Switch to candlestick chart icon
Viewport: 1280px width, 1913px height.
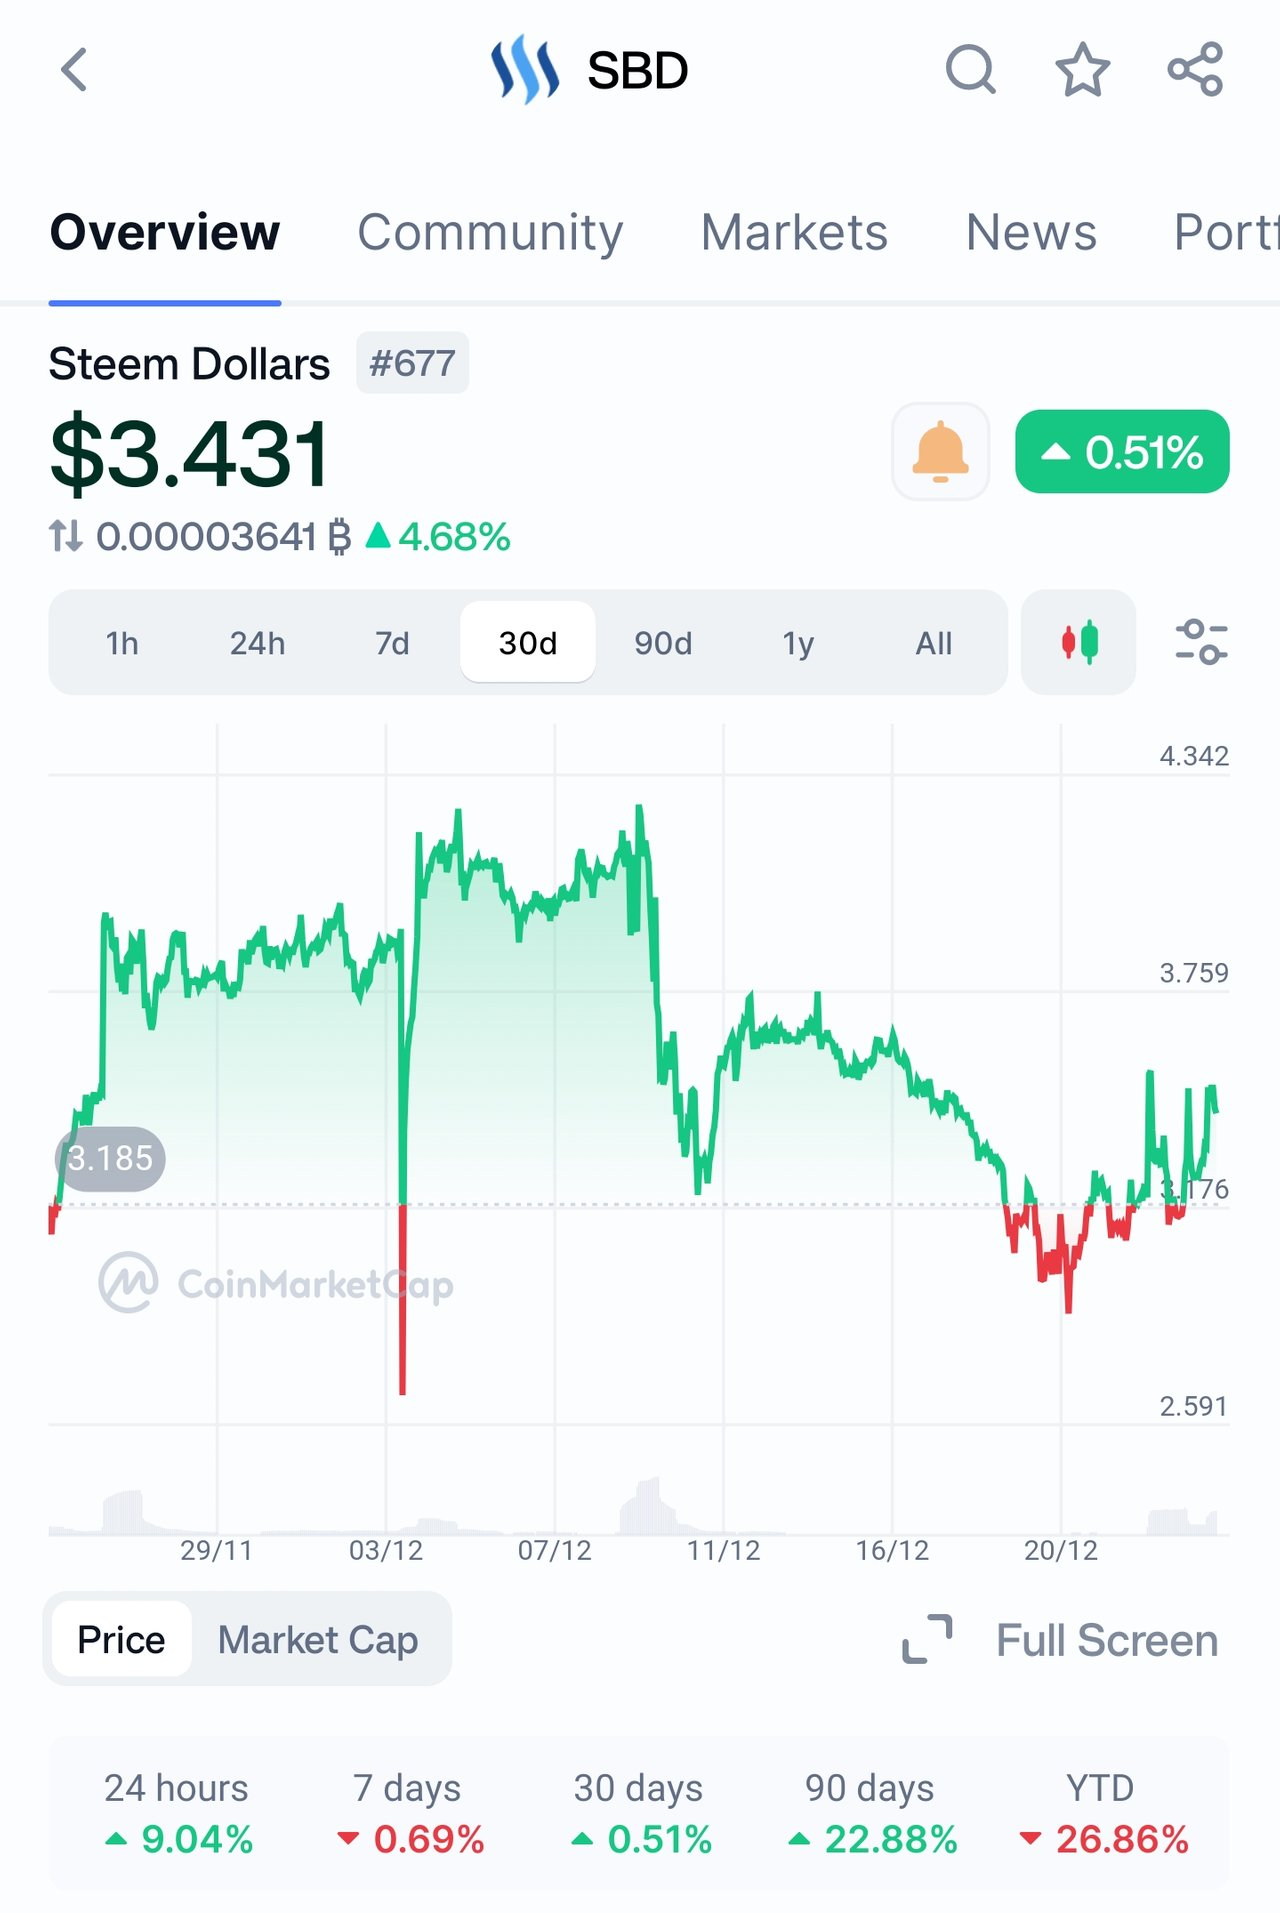[x=1079, y=642]
